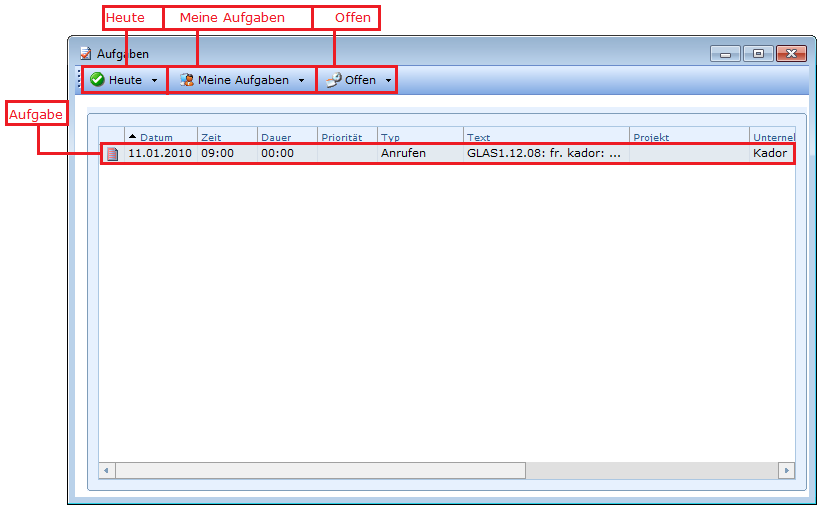Viewport: 819px width, 506px height.
Task: Click the horizontal scrollbar left arrow
Action: click(x=108, y=470)
